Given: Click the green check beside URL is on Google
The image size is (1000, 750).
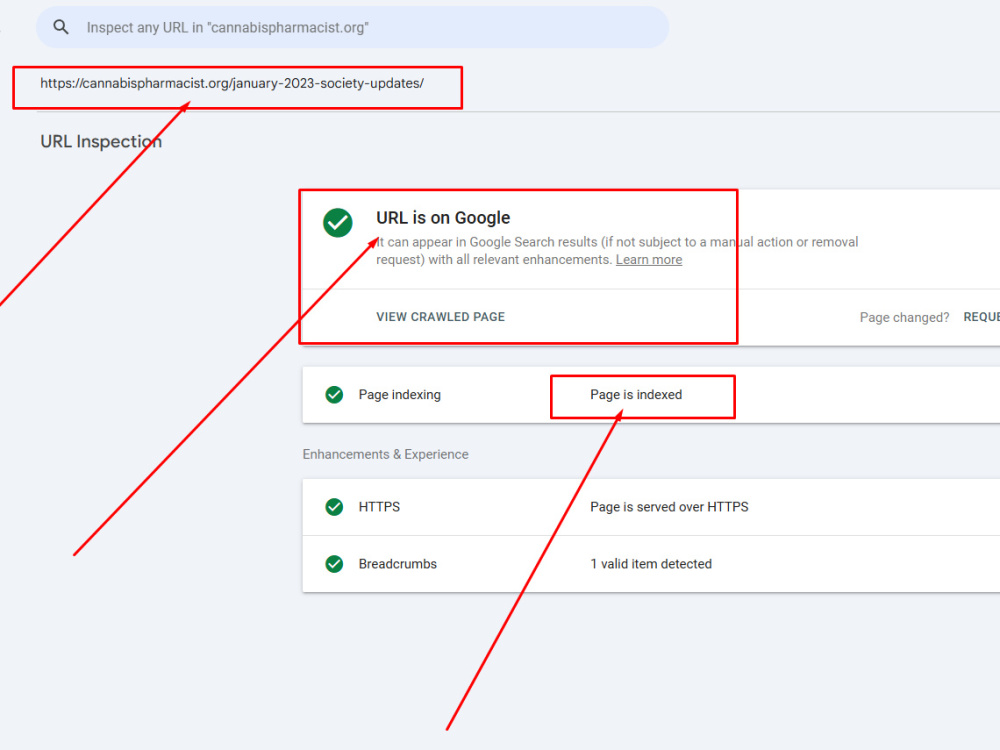Looking at the screenshot, I should coord(337,223).
